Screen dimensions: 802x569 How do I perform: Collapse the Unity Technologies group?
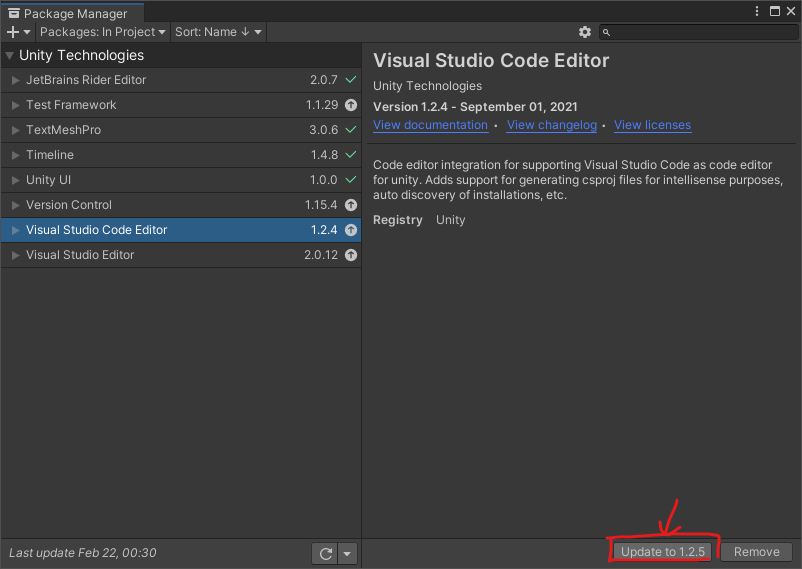click(x=10, y=55)
